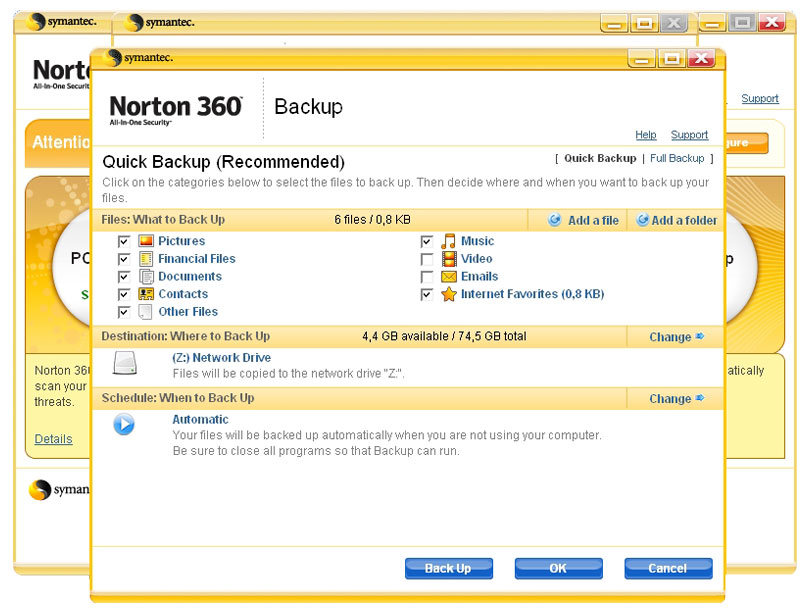The width and height of the screenshot is (810, 616).
Task: Enable the Video checkbox
Action: [427, 259]
